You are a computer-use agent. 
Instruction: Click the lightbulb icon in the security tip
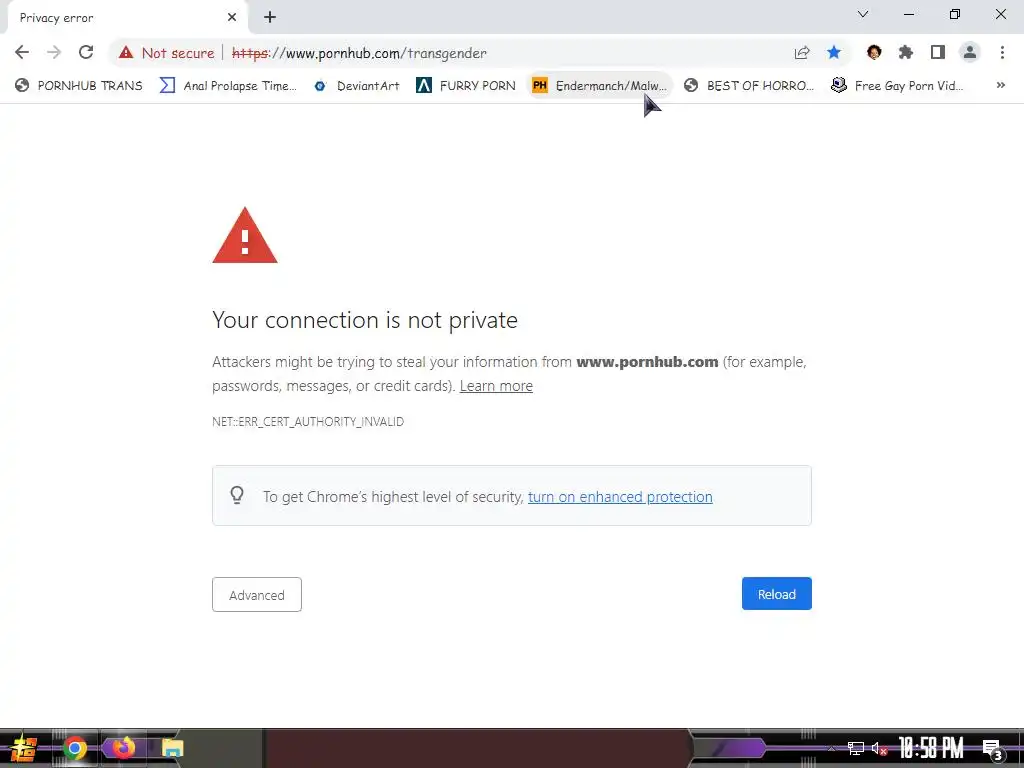237,496
